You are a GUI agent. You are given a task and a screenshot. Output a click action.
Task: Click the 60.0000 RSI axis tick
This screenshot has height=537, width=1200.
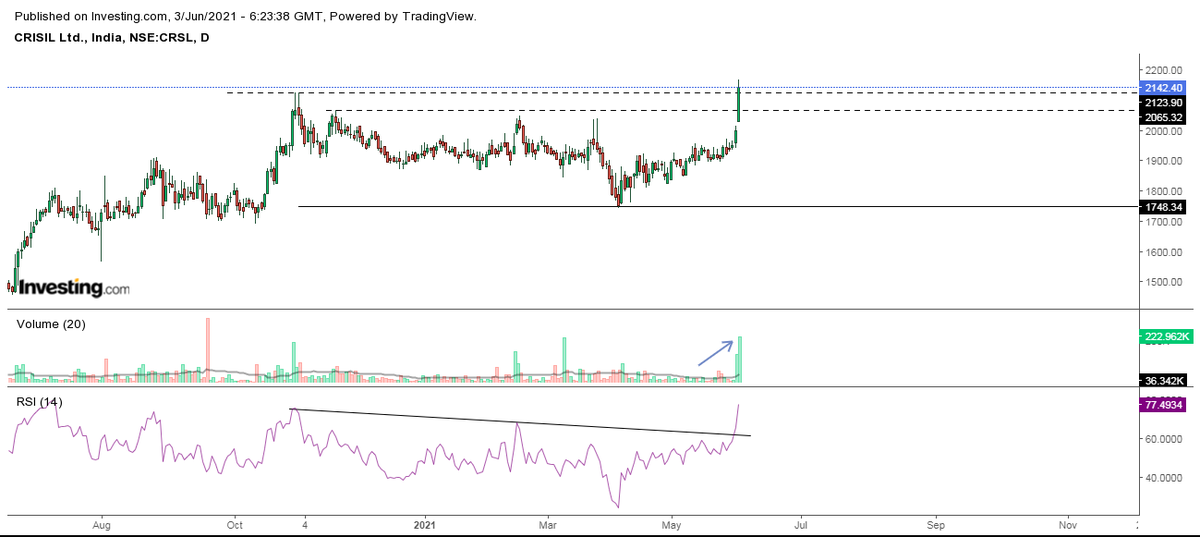point(1164,439)
